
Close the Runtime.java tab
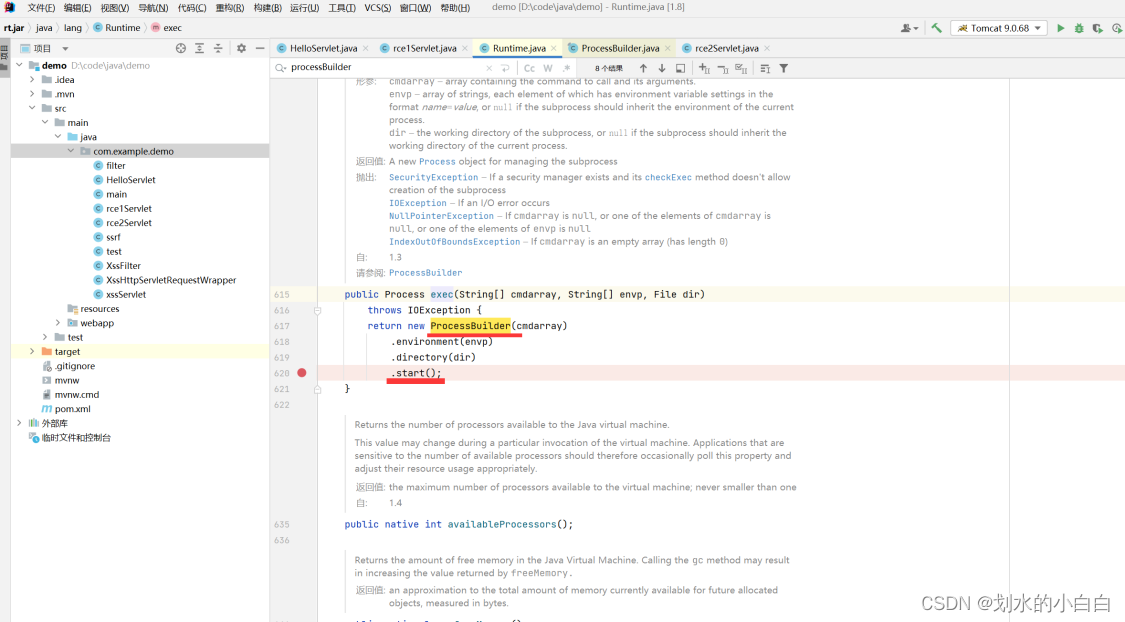click(554, 48)
